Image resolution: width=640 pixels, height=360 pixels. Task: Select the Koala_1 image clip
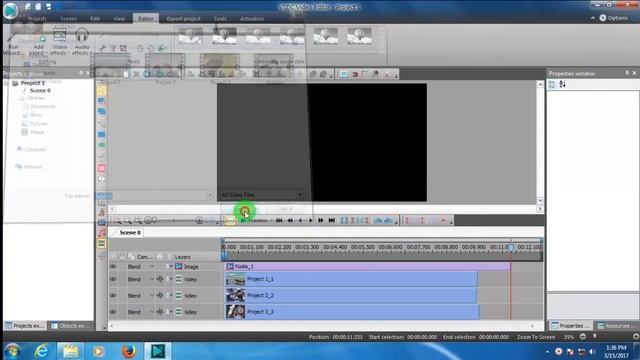367,267
